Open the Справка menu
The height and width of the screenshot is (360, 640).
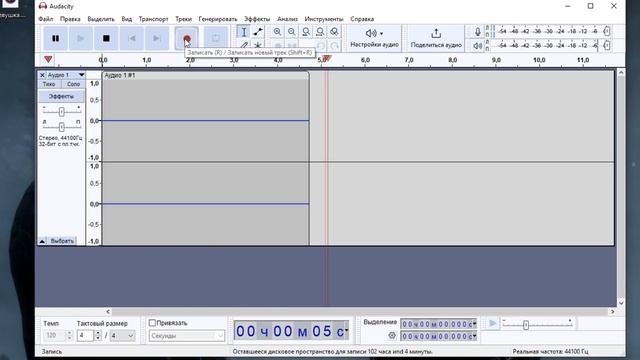coord(362,19)
